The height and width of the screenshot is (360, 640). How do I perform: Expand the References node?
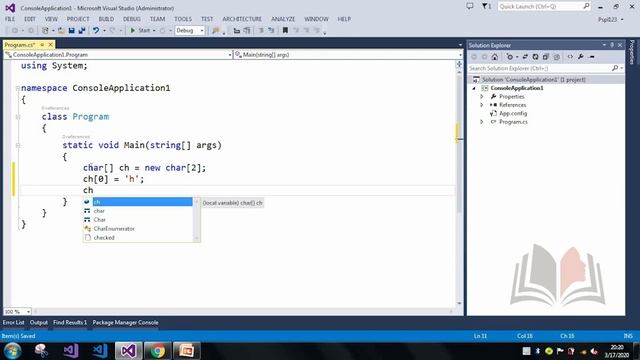(x=482, y=105)
